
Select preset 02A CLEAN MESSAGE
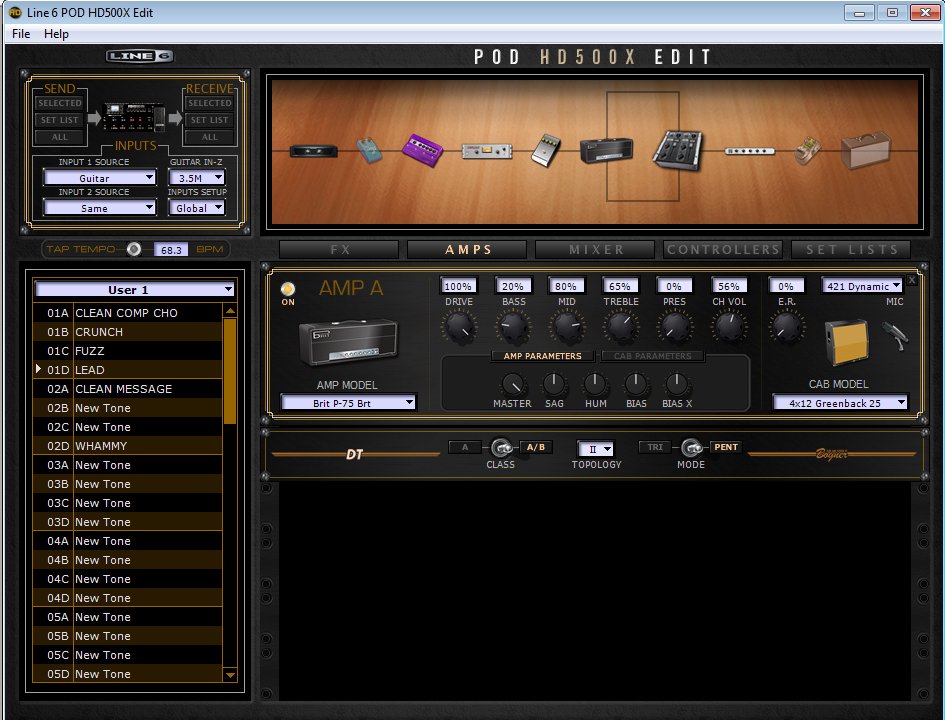coord(128,389)
